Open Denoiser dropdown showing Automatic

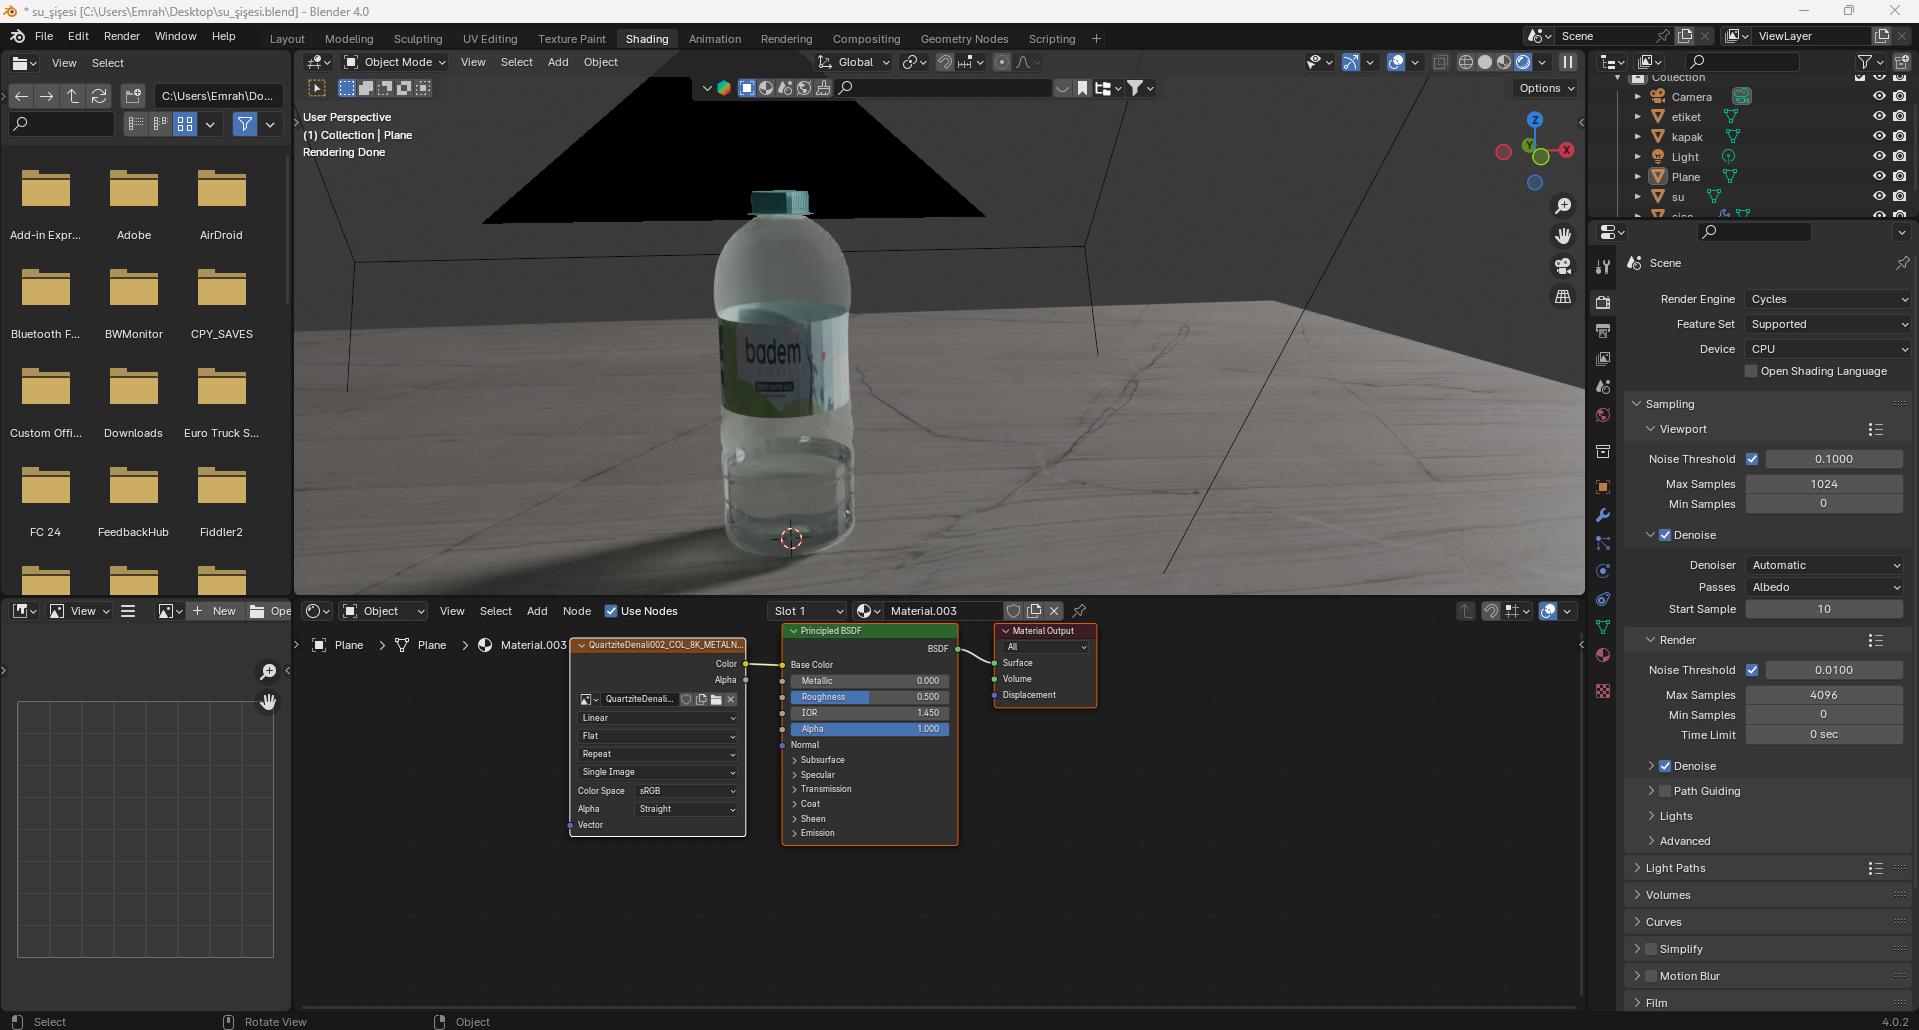pyautogui.click(x=1824, y=565)
